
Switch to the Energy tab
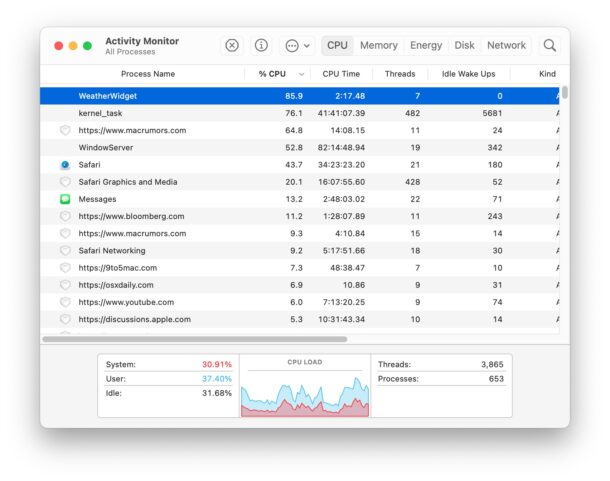coord(426,45)
